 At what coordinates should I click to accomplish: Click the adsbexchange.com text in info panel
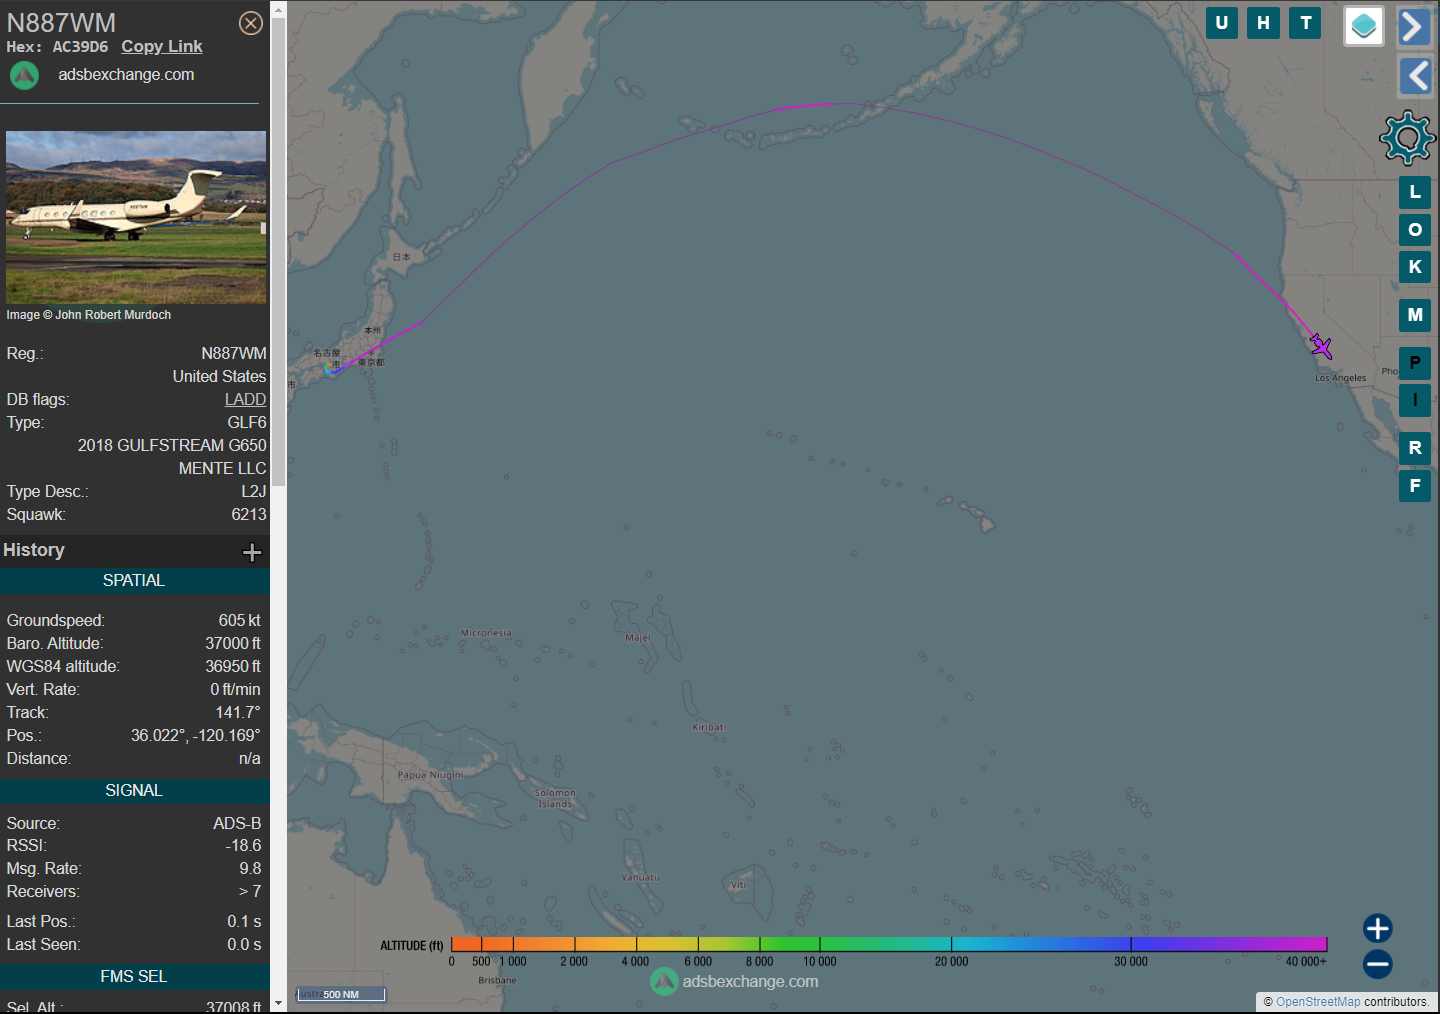[126, 75]
